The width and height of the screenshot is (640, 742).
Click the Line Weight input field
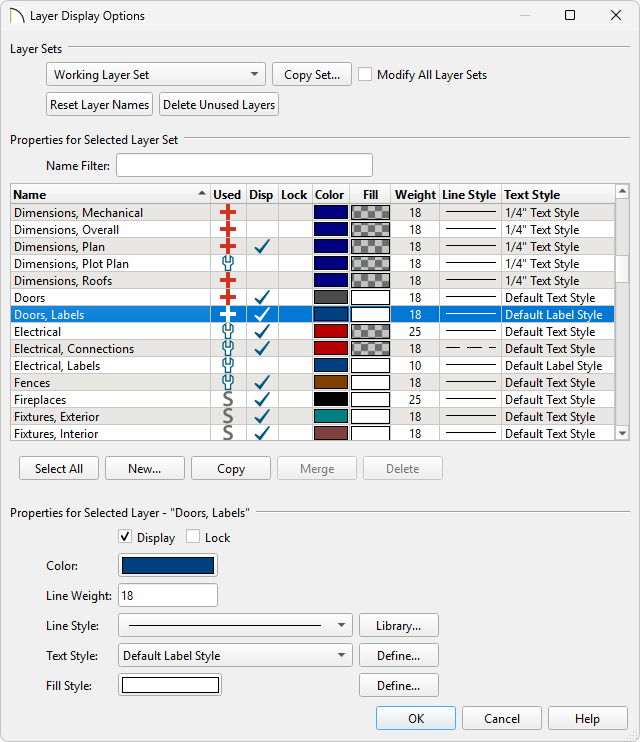tap(168, 595)
